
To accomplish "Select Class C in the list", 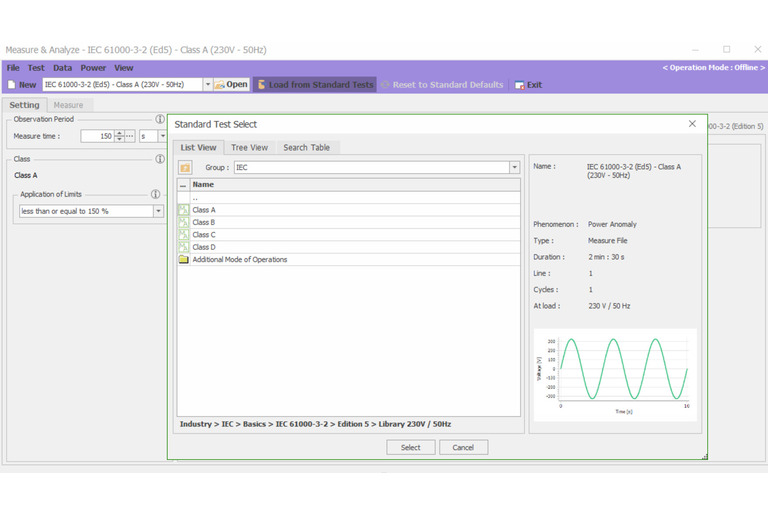I will (349, 235).
